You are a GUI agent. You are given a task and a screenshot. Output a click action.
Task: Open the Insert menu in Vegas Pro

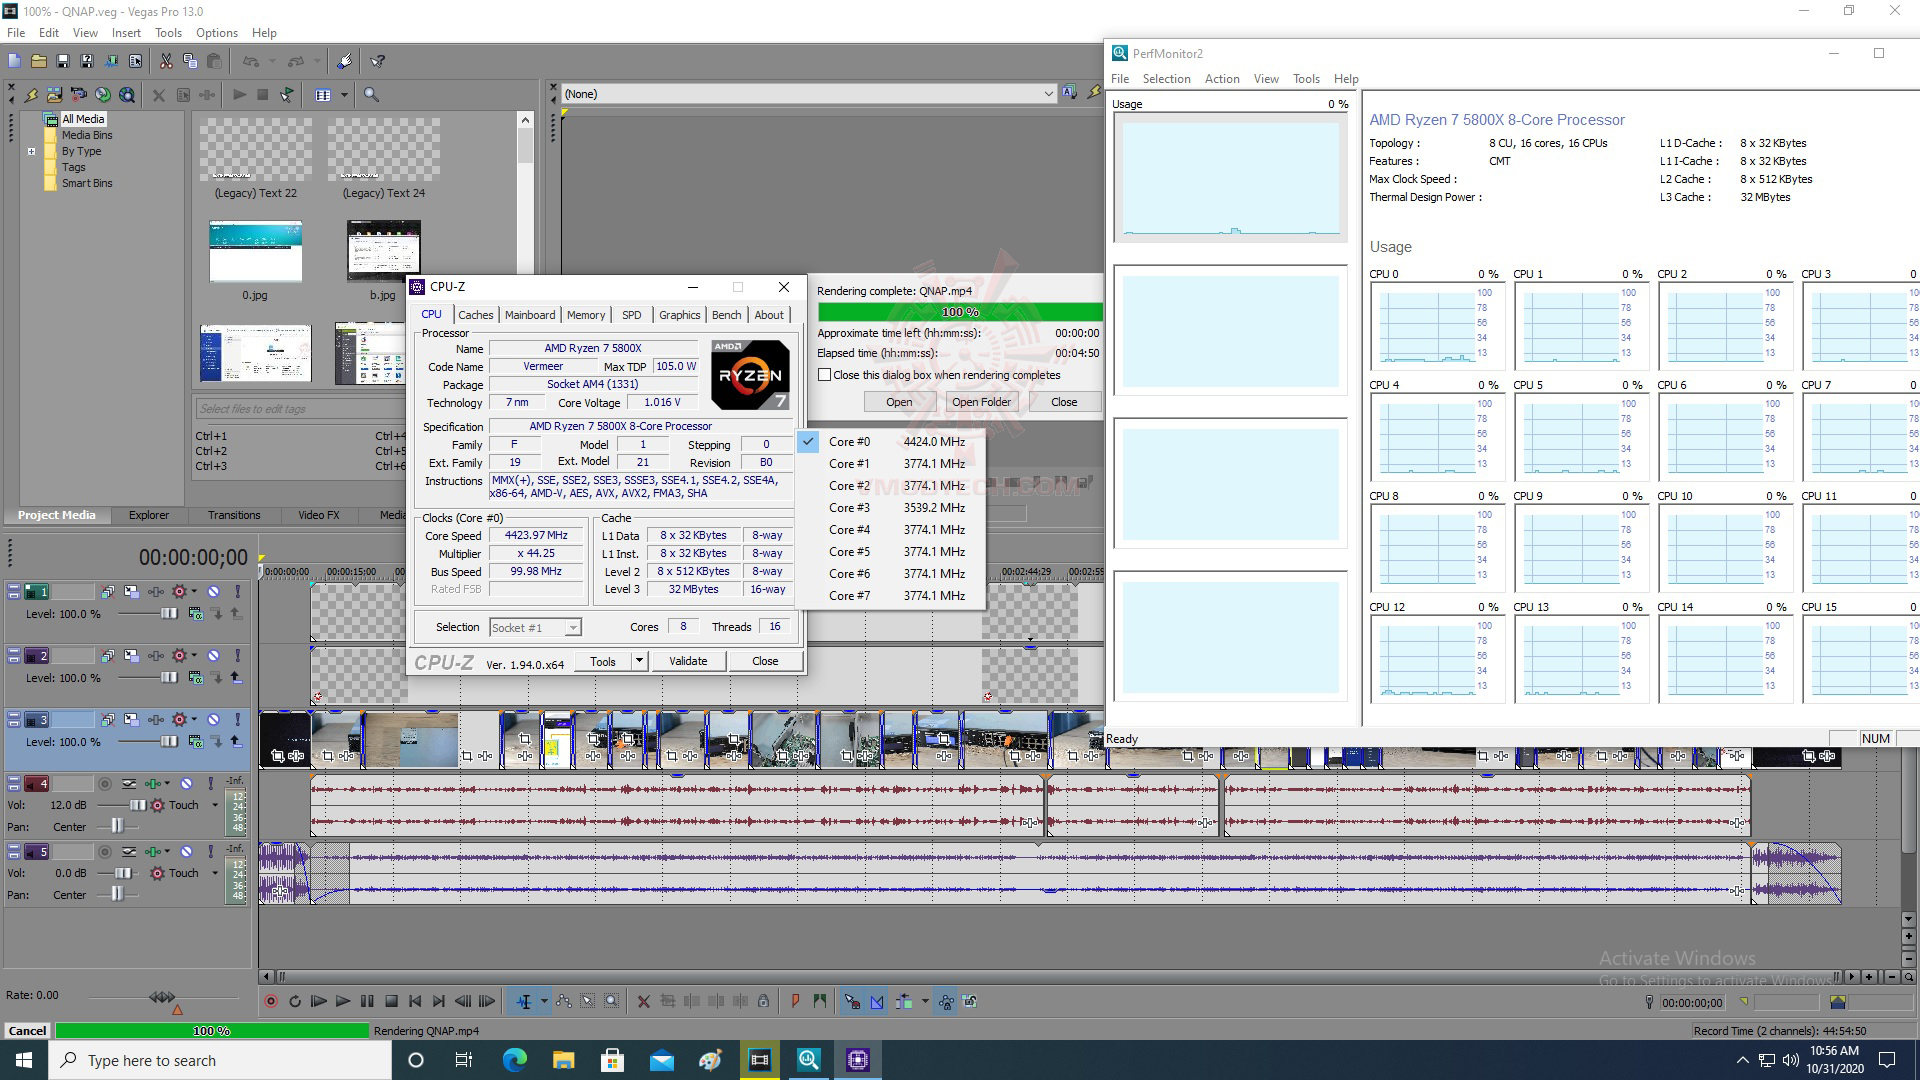(x=126, y=33)
